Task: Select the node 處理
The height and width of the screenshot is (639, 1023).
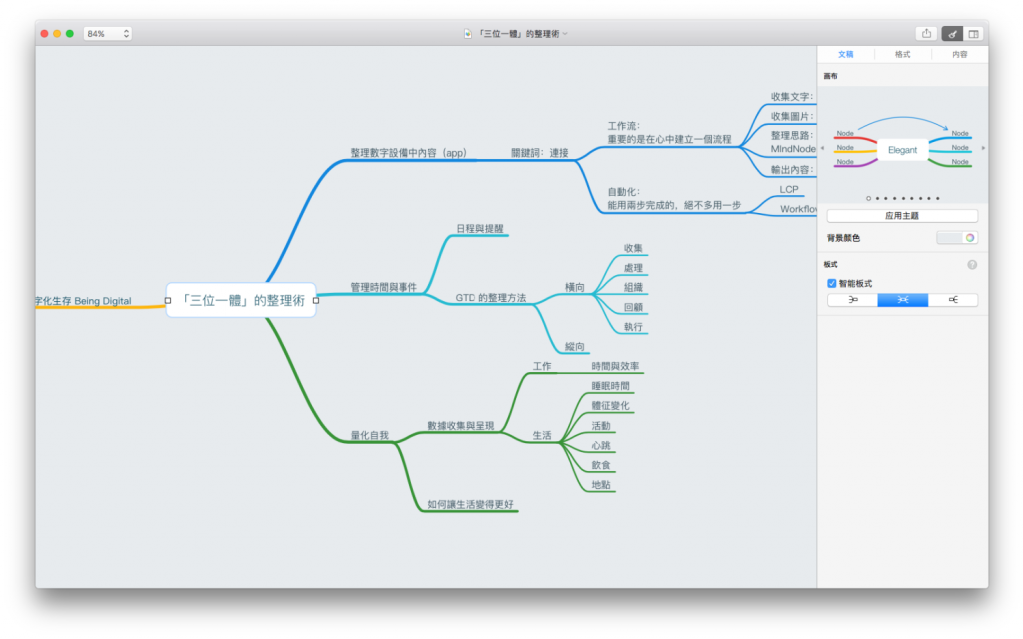Action: (x=633, y=268)
